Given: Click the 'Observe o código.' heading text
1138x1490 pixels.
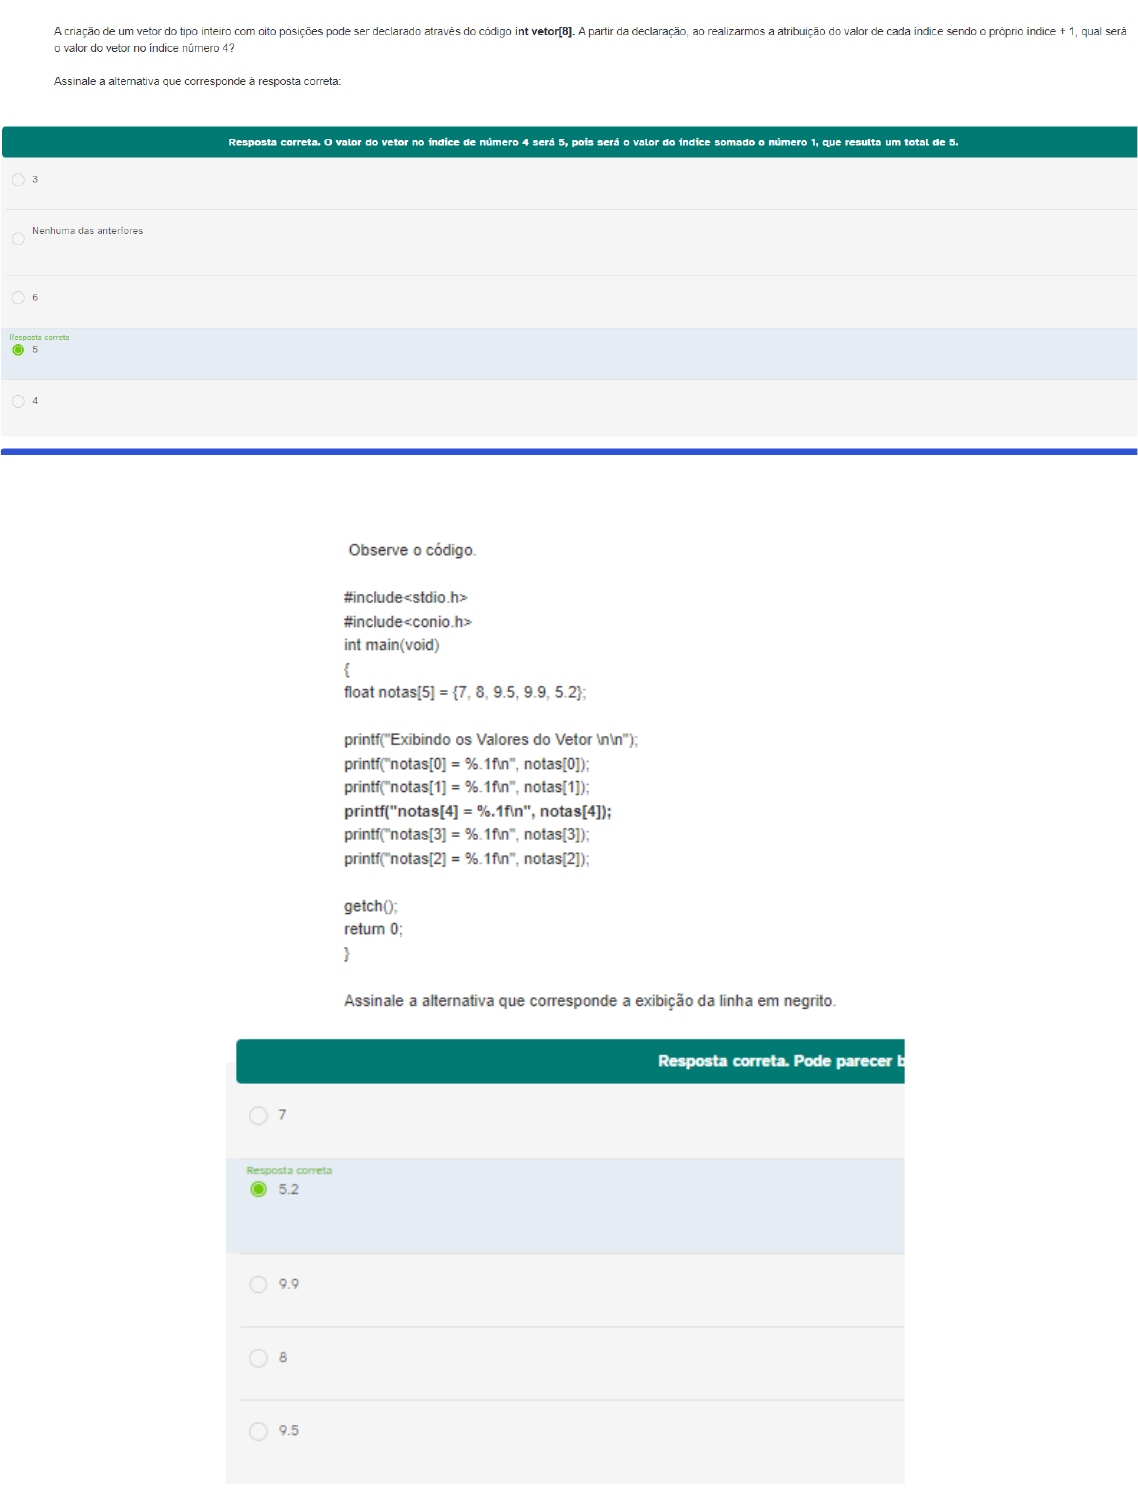Looking at the screenshot, I should coord(412,550).
